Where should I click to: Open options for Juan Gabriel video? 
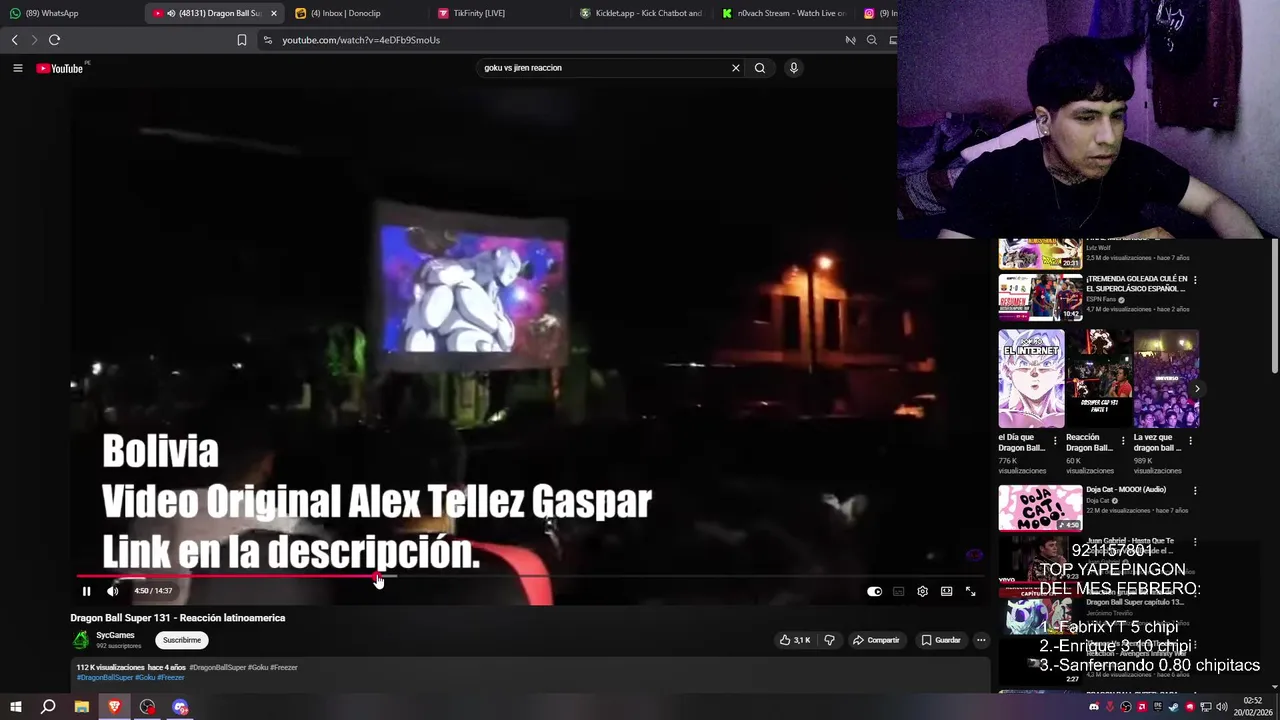(x=1195, y=543)
